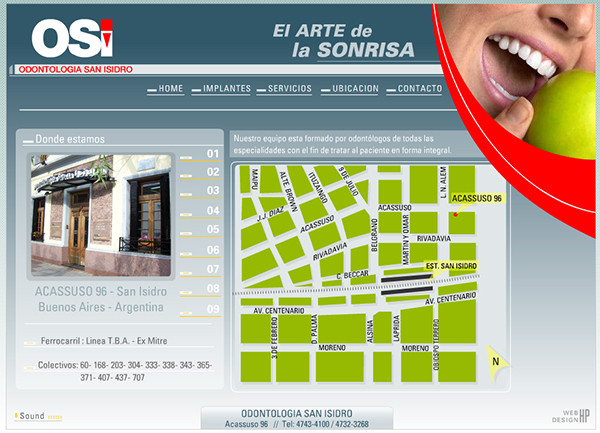This screenshot has width=600, height=433.
Task: Click the red location marker on map
Action: 456,214
